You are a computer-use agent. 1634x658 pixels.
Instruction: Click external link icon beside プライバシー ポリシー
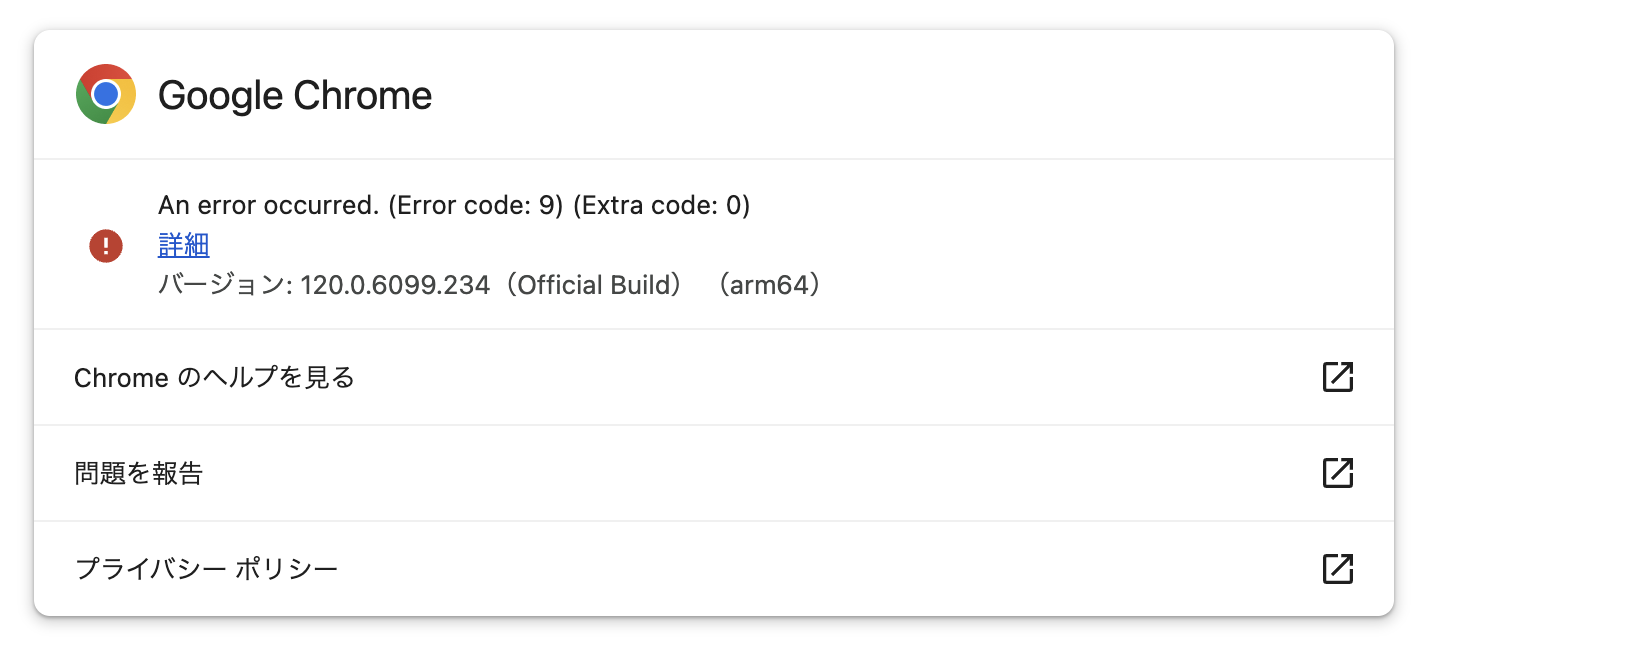tap(1337, 569)
